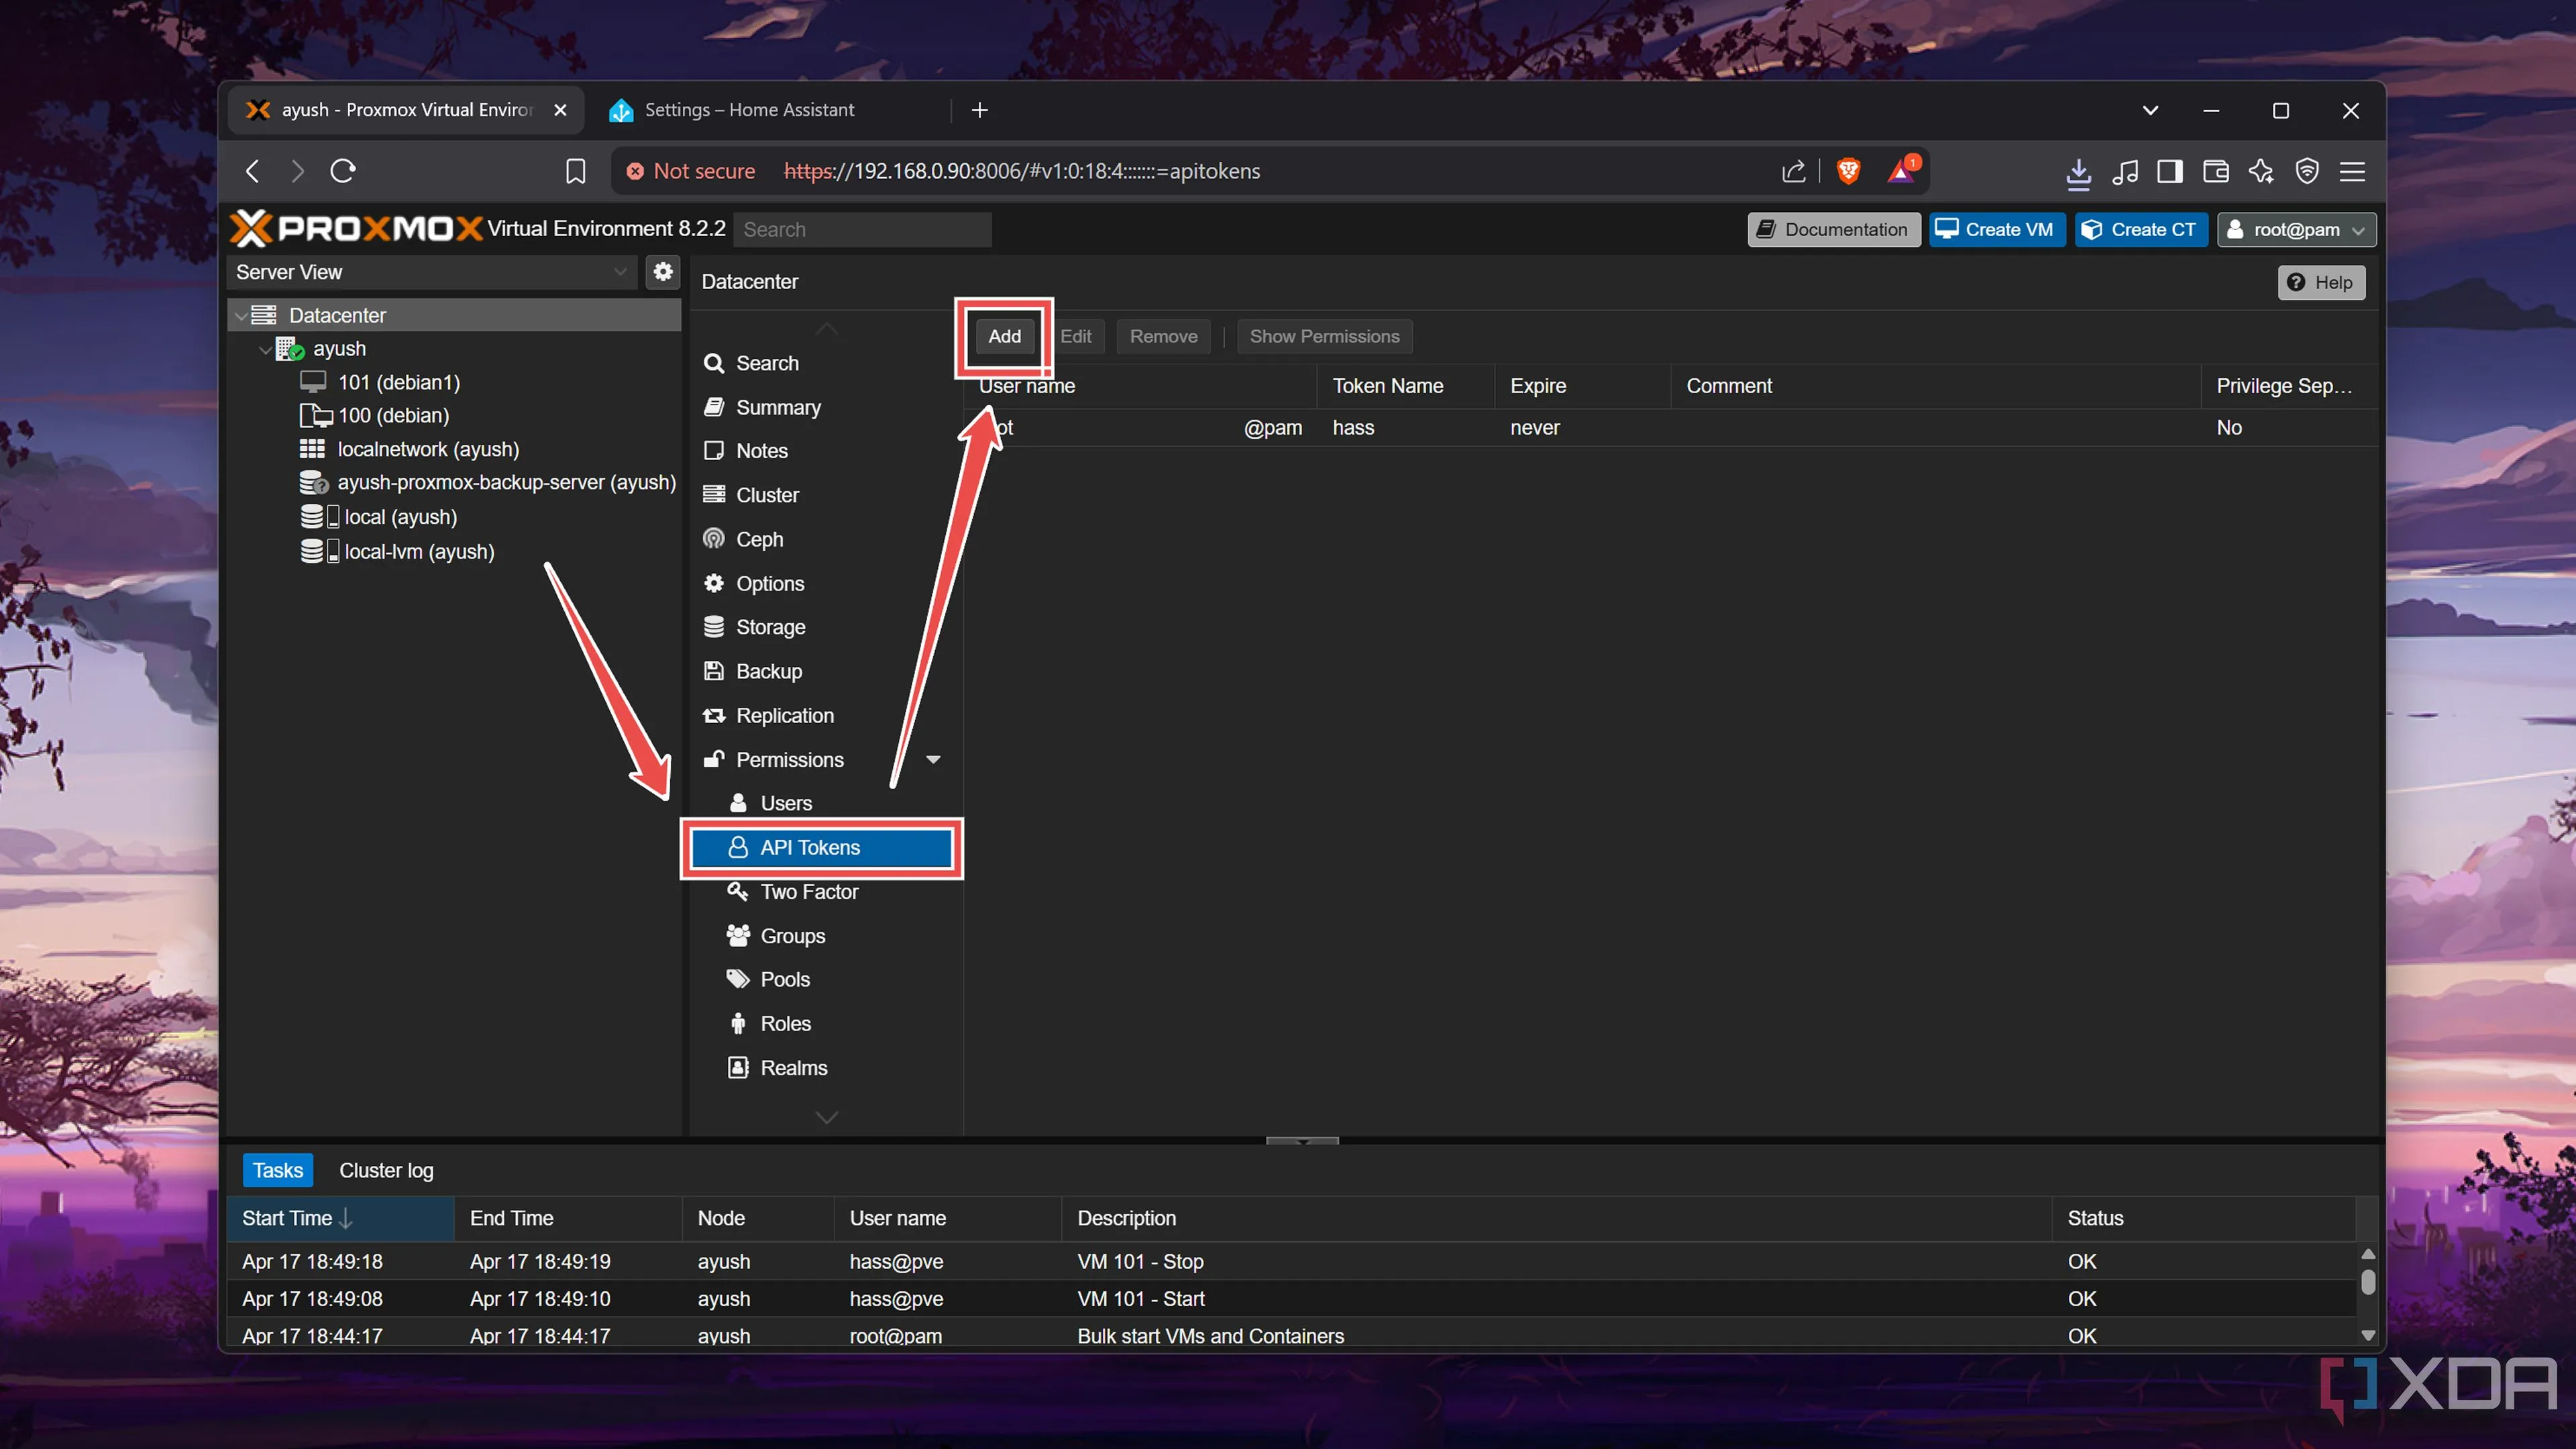Open the Notes menu item
2576x1449 pixels.
[x=825, y=451]
